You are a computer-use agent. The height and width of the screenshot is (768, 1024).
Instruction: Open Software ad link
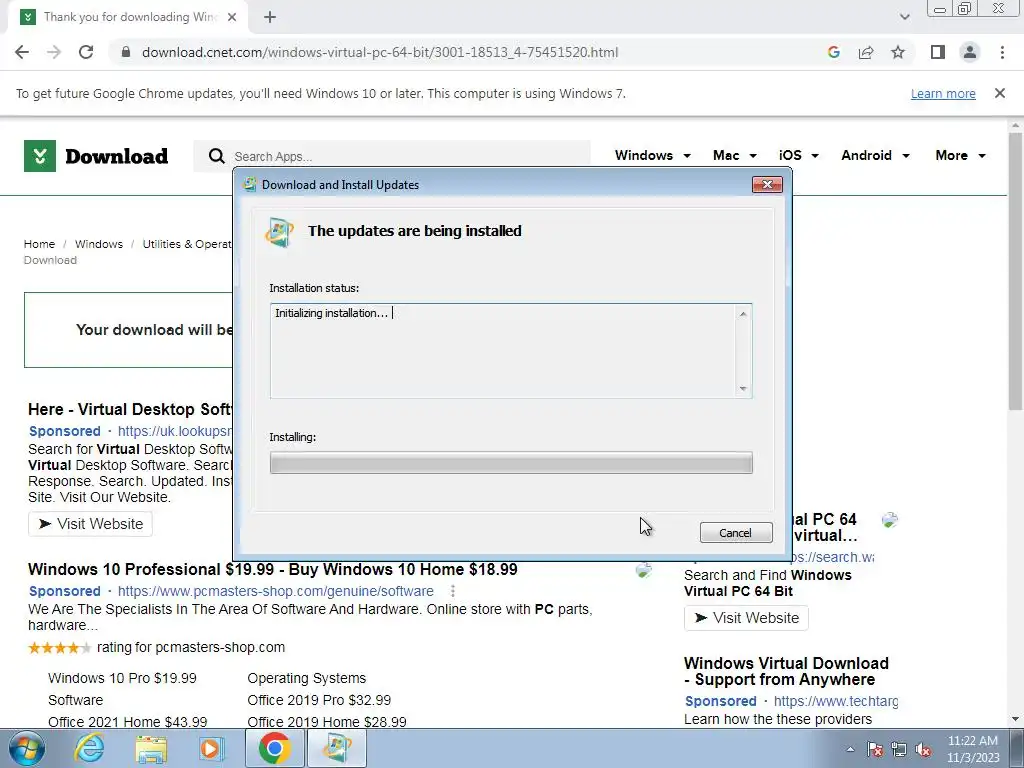[x=75, y=700]
